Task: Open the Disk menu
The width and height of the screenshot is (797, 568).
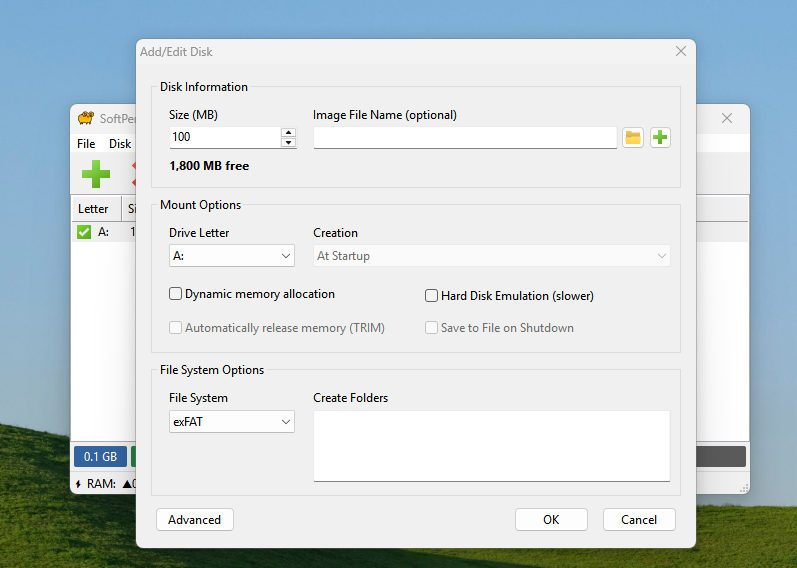Action: 119,144
